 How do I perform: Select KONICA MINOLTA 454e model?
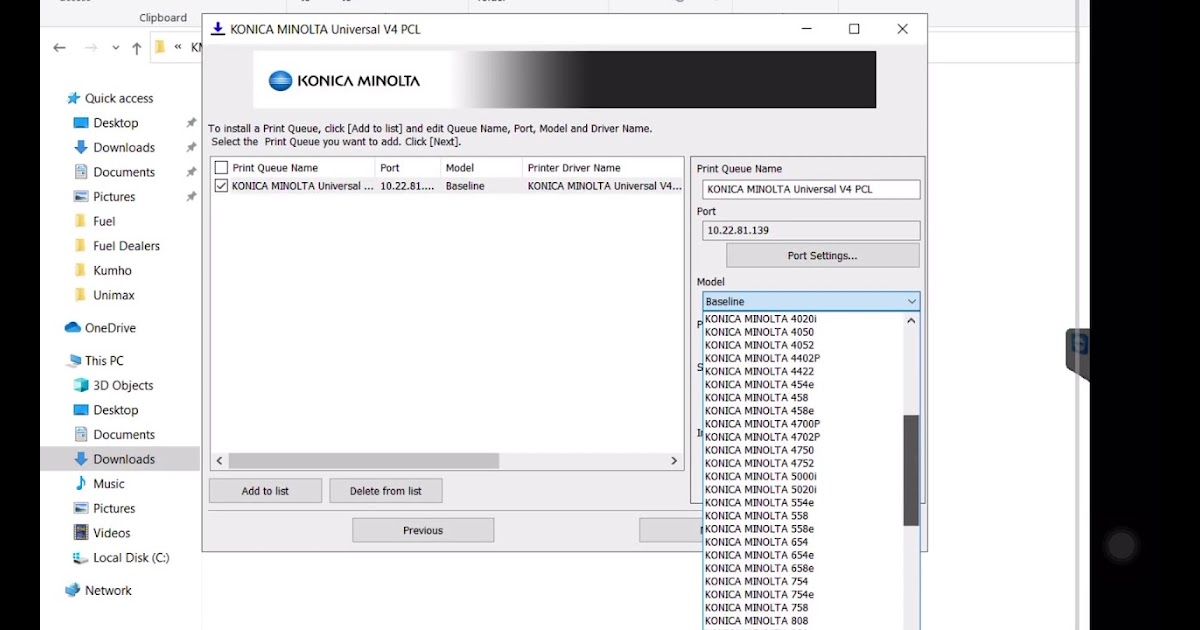click(x=759, y=384)
